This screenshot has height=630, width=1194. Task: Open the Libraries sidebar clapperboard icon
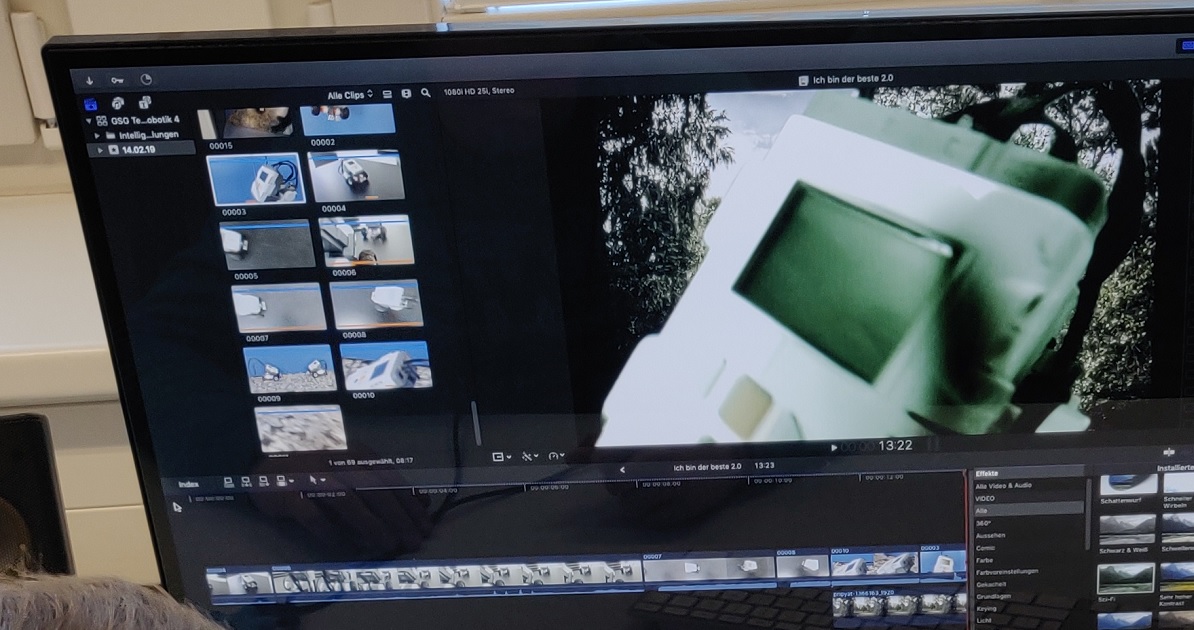pyautogui.click(x=91, y=103)
